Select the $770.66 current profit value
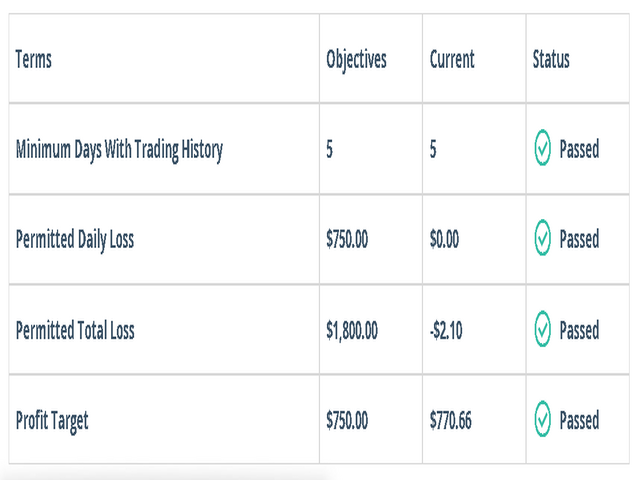640x480 pixels. point(451,420)
